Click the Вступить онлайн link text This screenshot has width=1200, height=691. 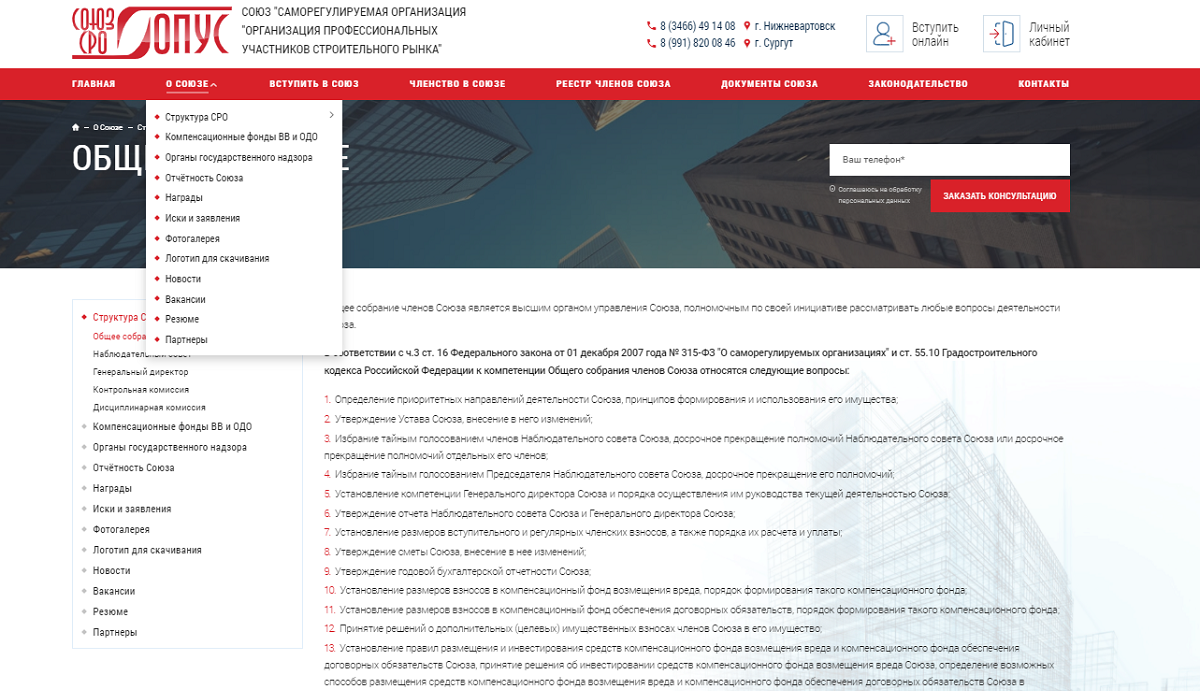[935, 34]
